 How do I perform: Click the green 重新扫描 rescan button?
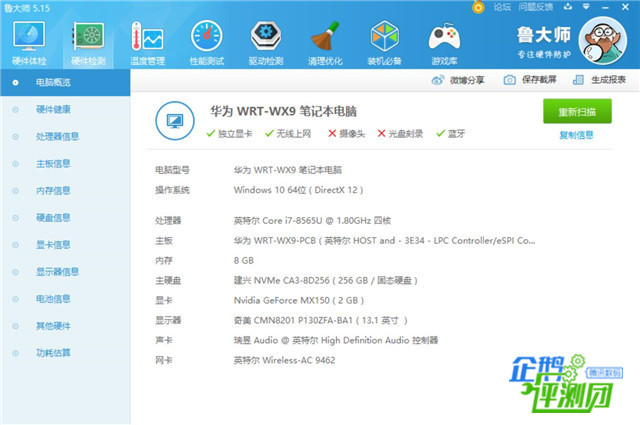(x=577, y=111)
